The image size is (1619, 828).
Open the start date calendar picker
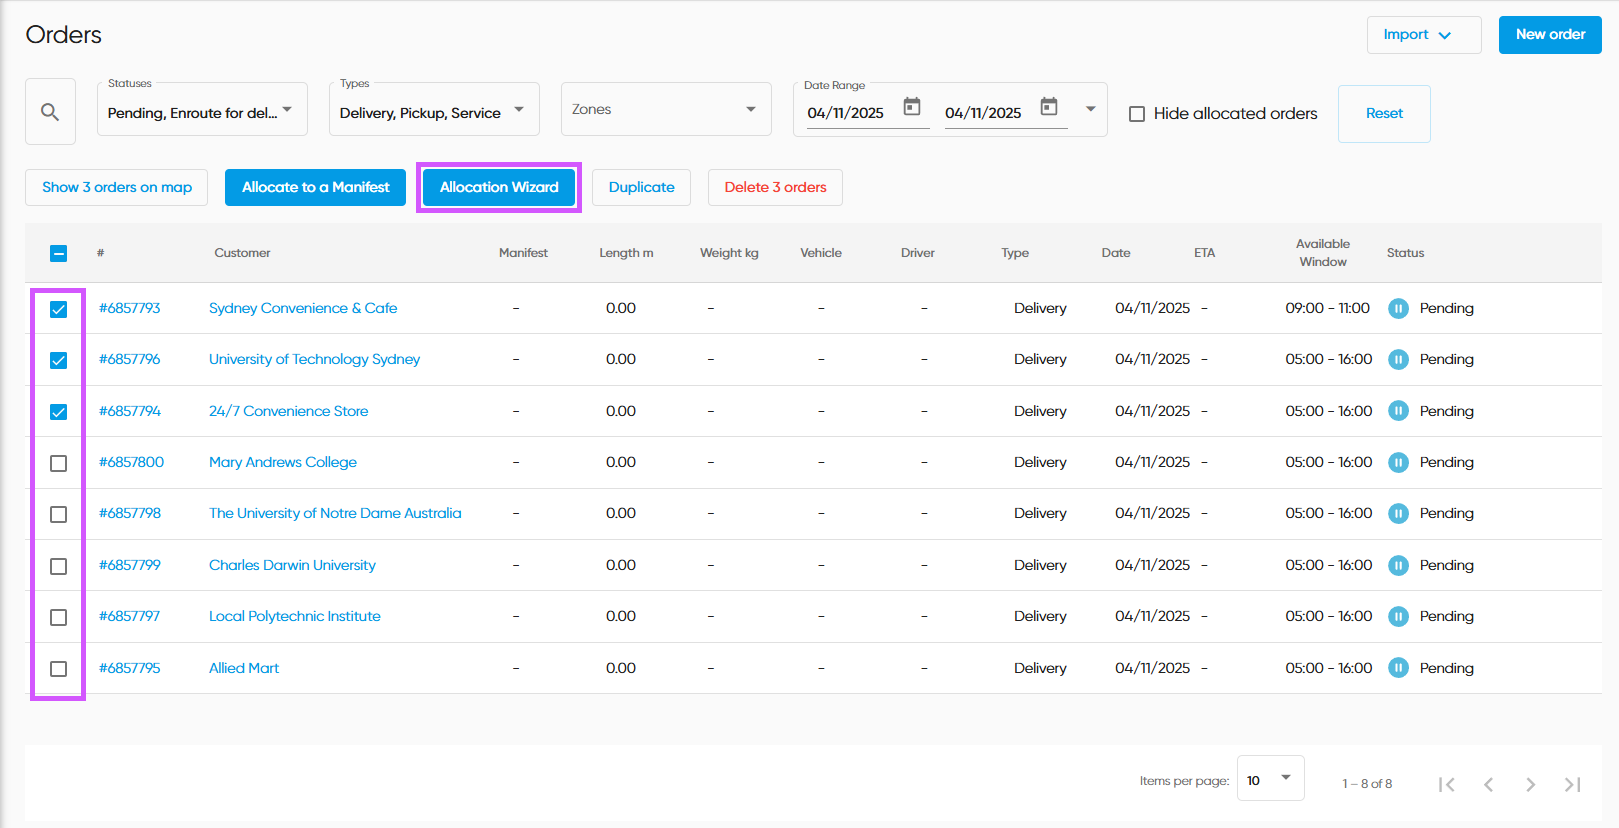point(911,107)
